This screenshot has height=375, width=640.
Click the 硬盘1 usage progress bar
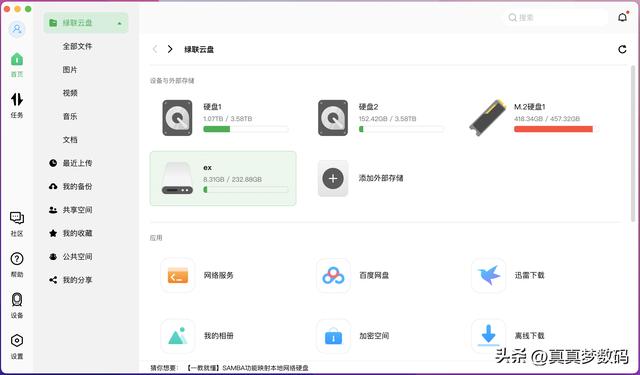pyautogui.click(x=246, y=129)
